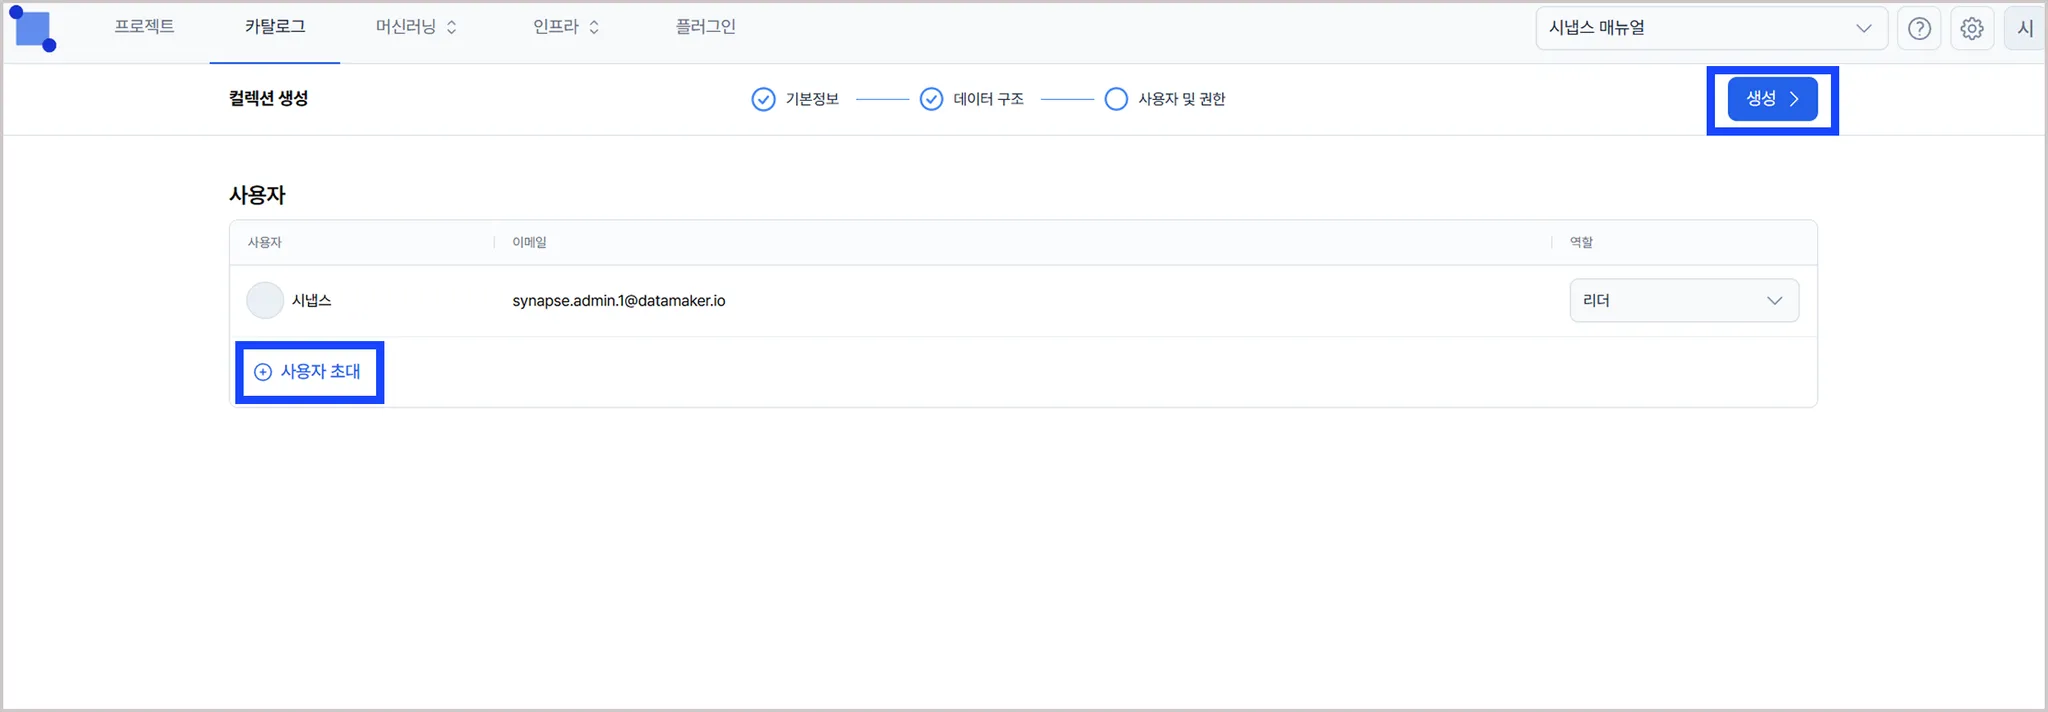Open the settings gear icon
The image size is (2048, 712).
[x=1972, y=28]
